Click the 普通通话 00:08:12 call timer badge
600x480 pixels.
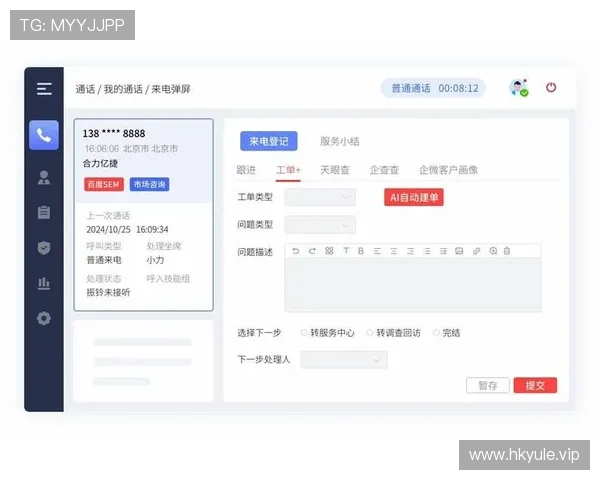[x=434, y=88]
